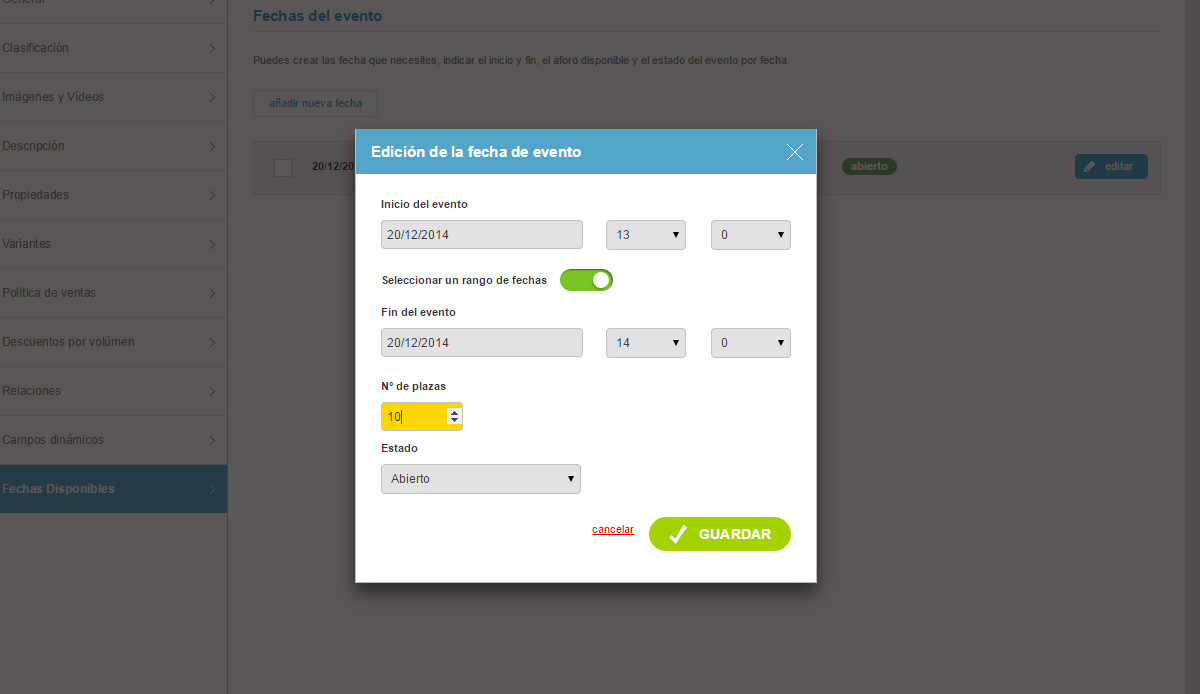Image resolution: width=1200 pixels, height=694 pixels.
Task: Click the Inicio del evento date field
Action: pos(482,235)
